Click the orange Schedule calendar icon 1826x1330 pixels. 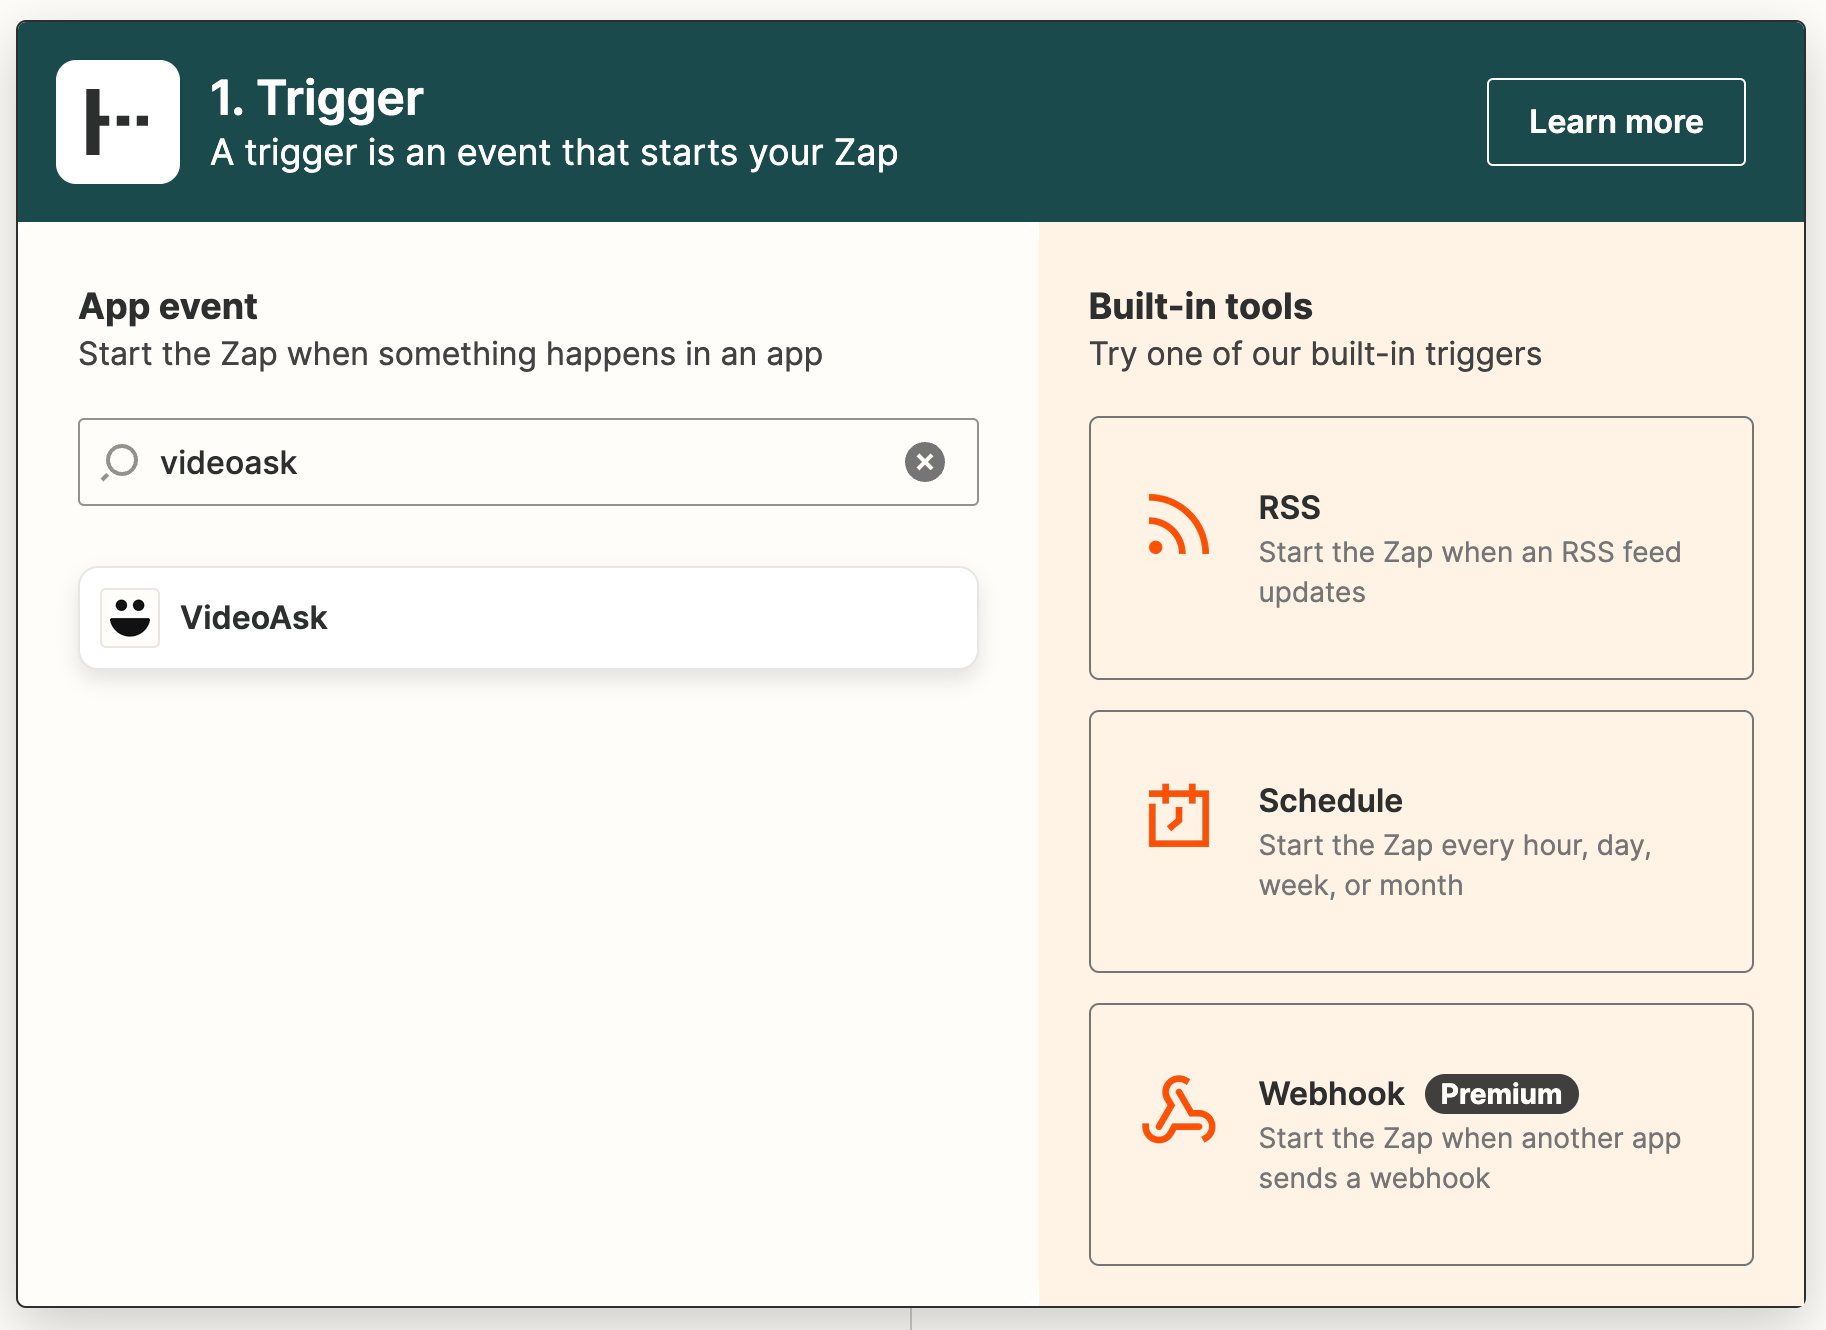pyautogui.click(x=1178, y=816)
